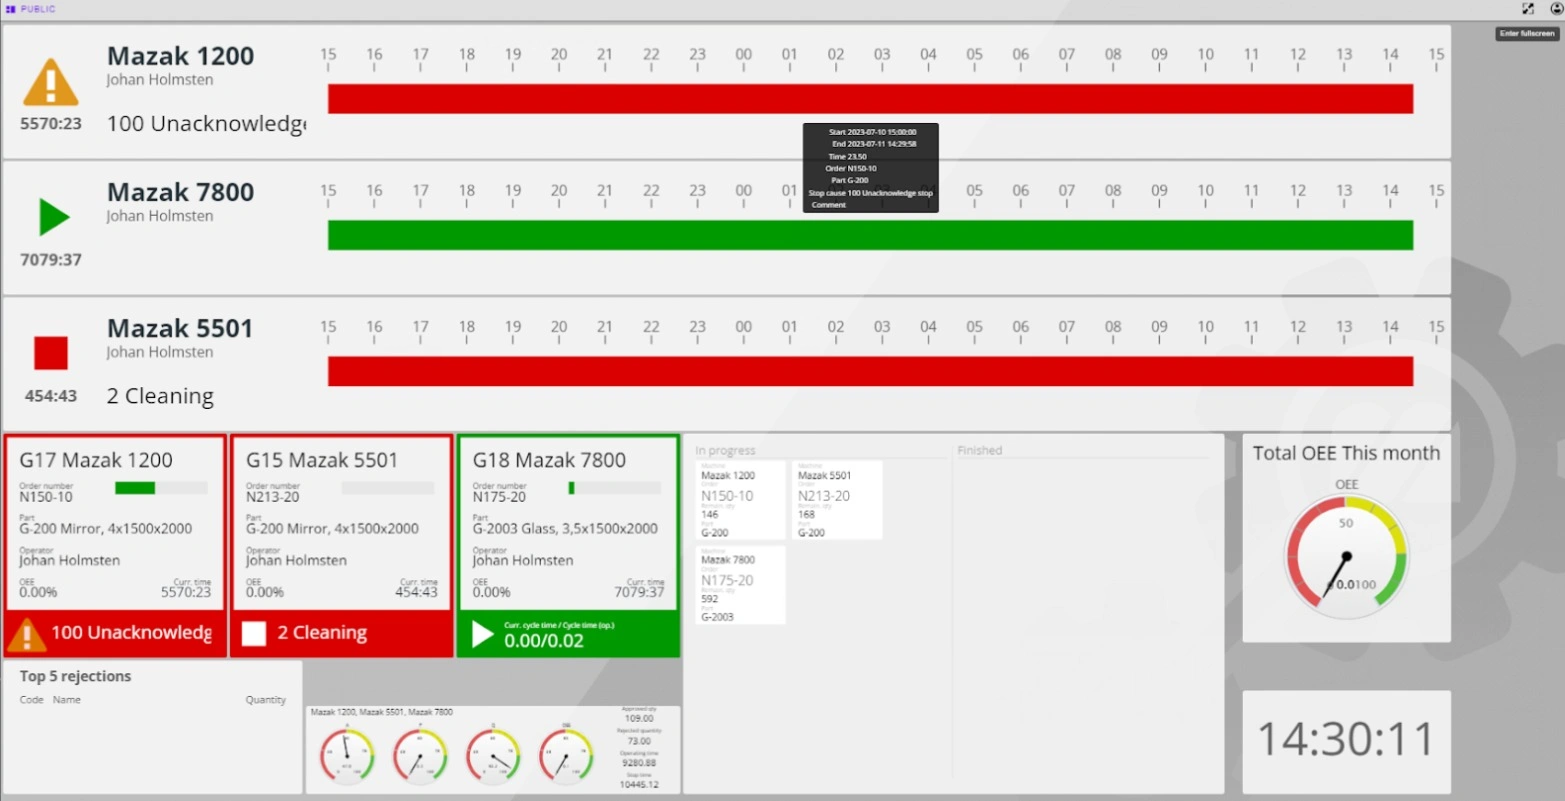Viewport: 1565px width, 801px height.
Task: Click the Top 5 rejections header
Action: [x=76, y=676]
